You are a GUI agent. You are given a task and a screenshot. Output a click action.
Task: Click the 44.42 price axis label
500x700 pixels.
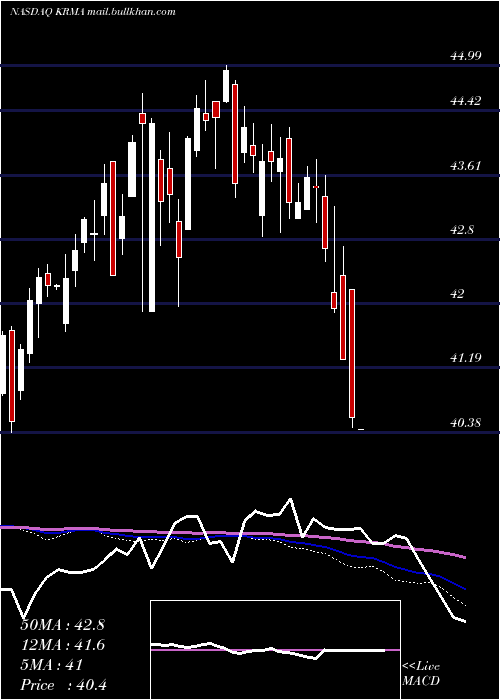pyautogui.click(x=465, y=101)
